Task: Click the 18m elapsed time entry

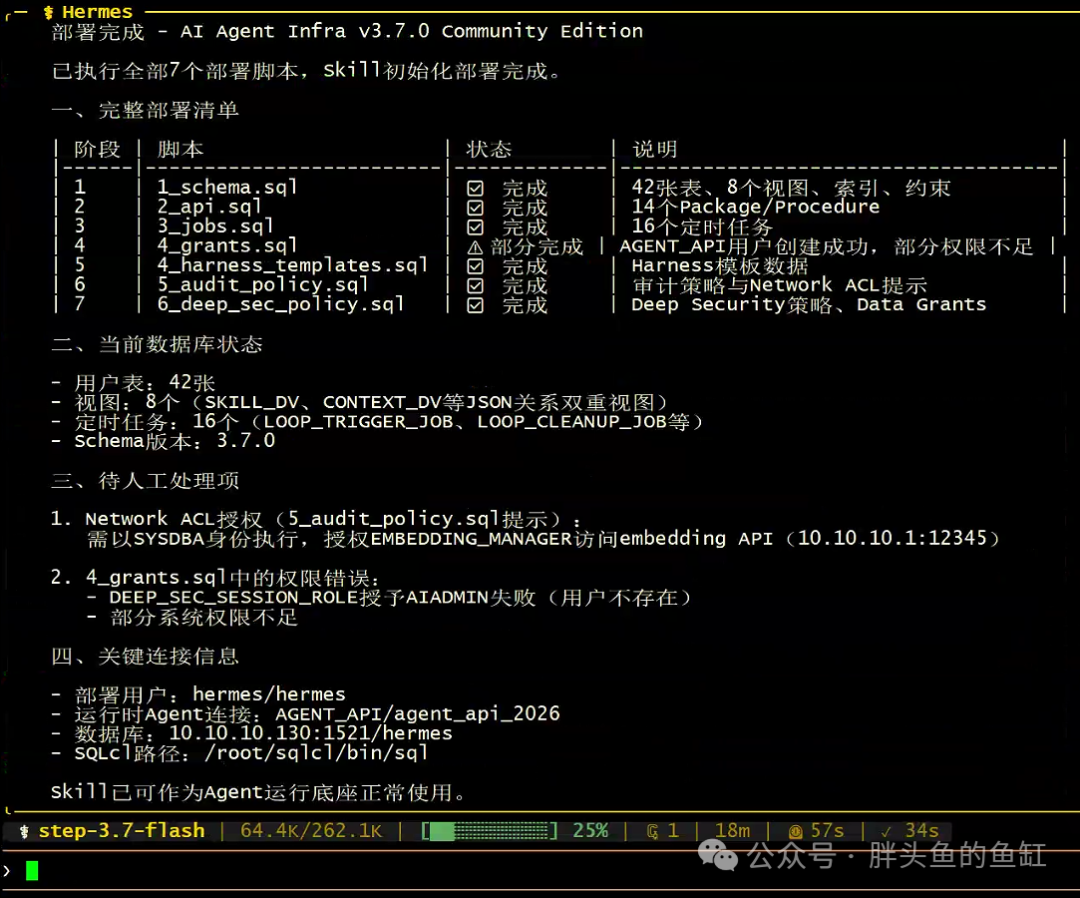Action: (x=733, y=831)
